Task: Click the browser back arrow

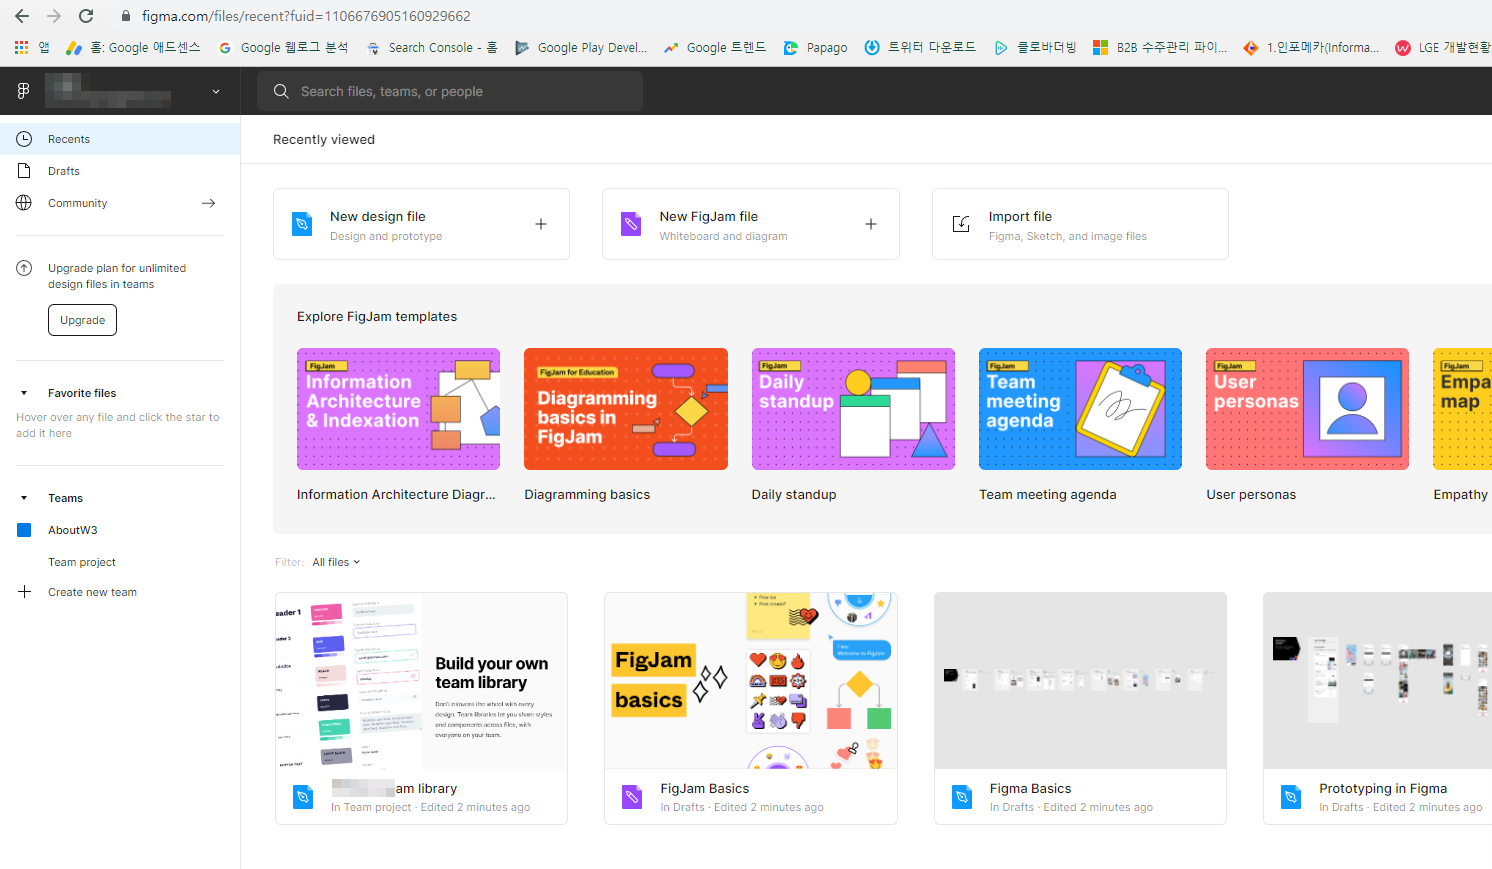Action: [21, 16]
